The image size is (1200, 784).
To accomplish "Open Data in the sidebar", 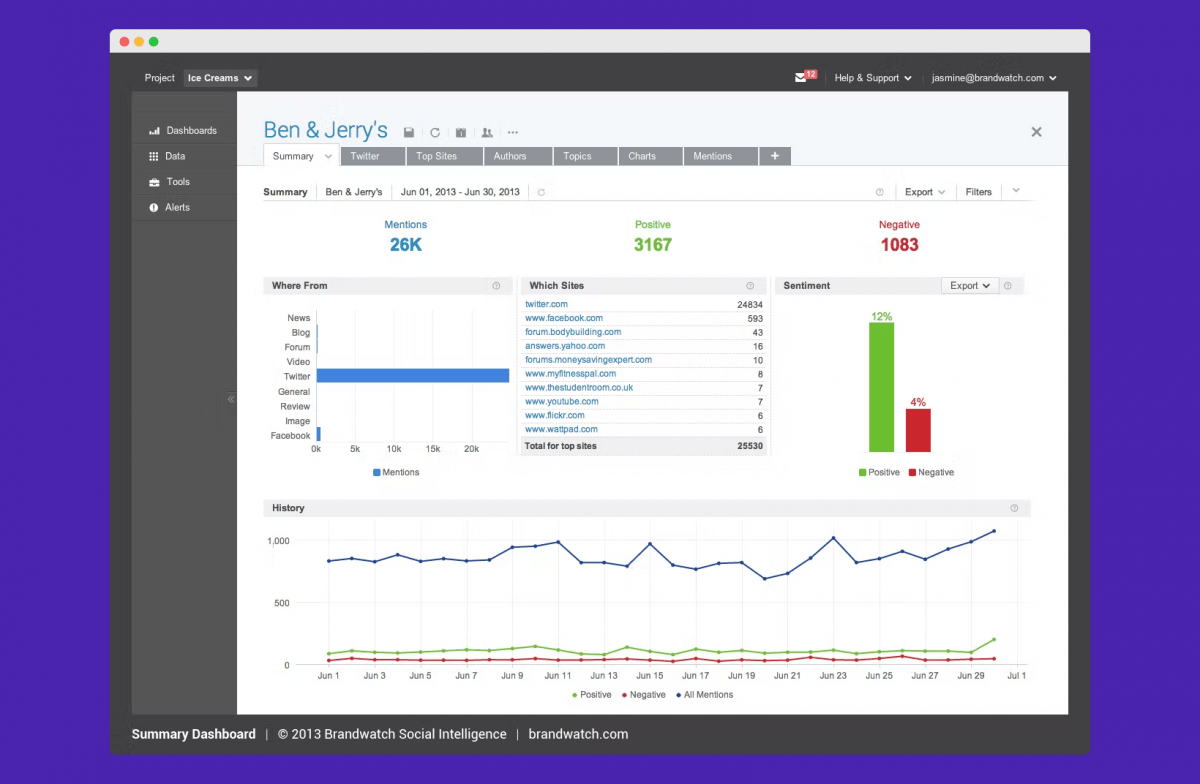I will (185, 156).
